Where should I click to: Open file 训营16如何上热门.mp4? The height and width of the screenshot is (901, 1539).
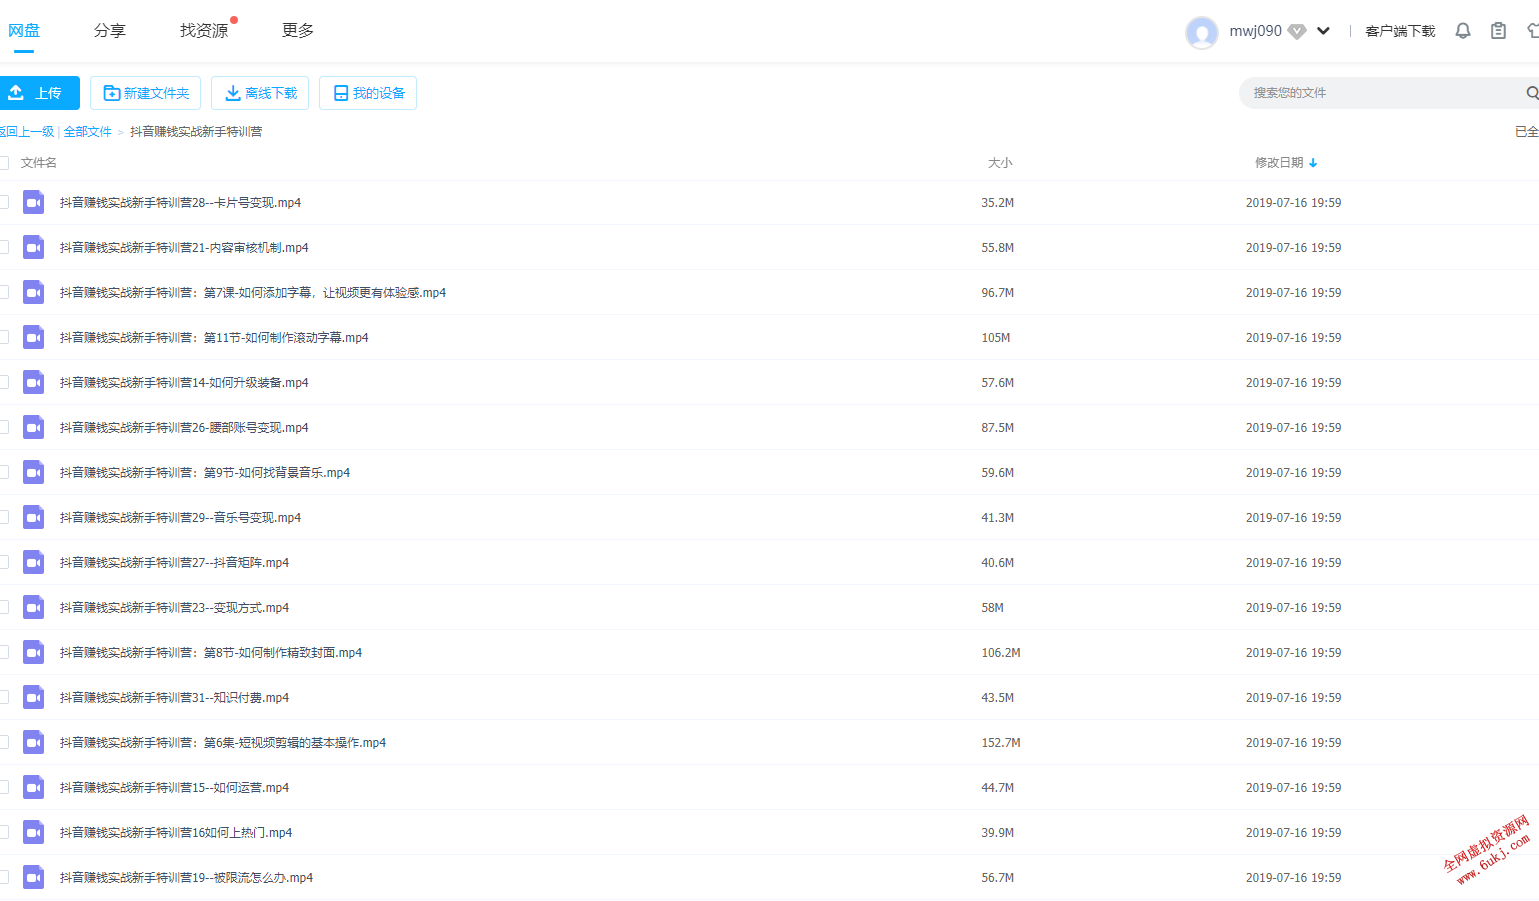tap(176, 832)
